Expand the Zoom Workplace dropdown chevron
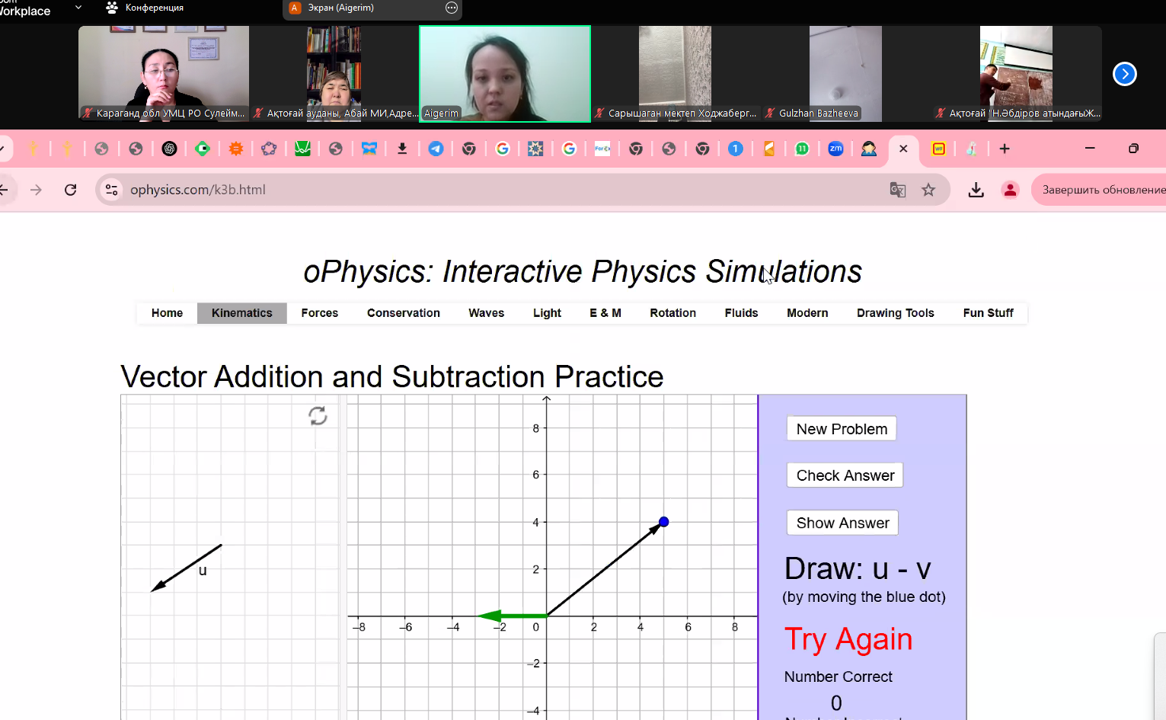1166x720 pixels. click(x=78, y=8)
